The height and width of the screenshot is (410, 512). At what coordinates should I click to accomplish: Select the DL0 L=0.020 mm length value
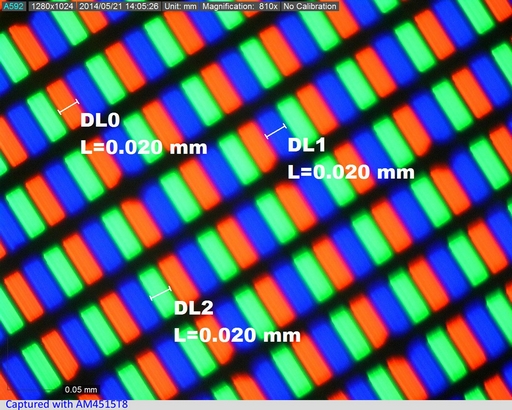(x=144, y=147)
